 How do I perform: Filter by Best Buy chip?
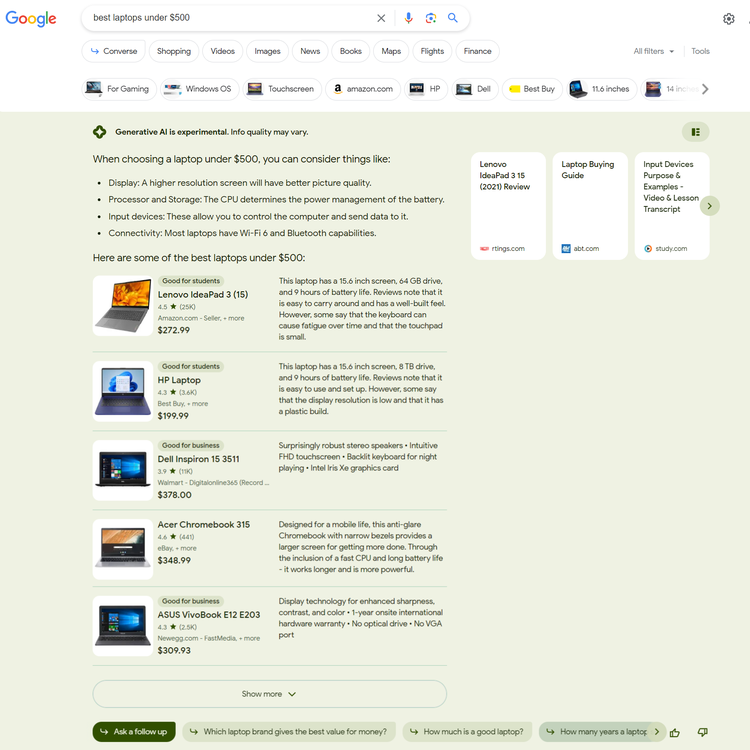coord(532,89)
